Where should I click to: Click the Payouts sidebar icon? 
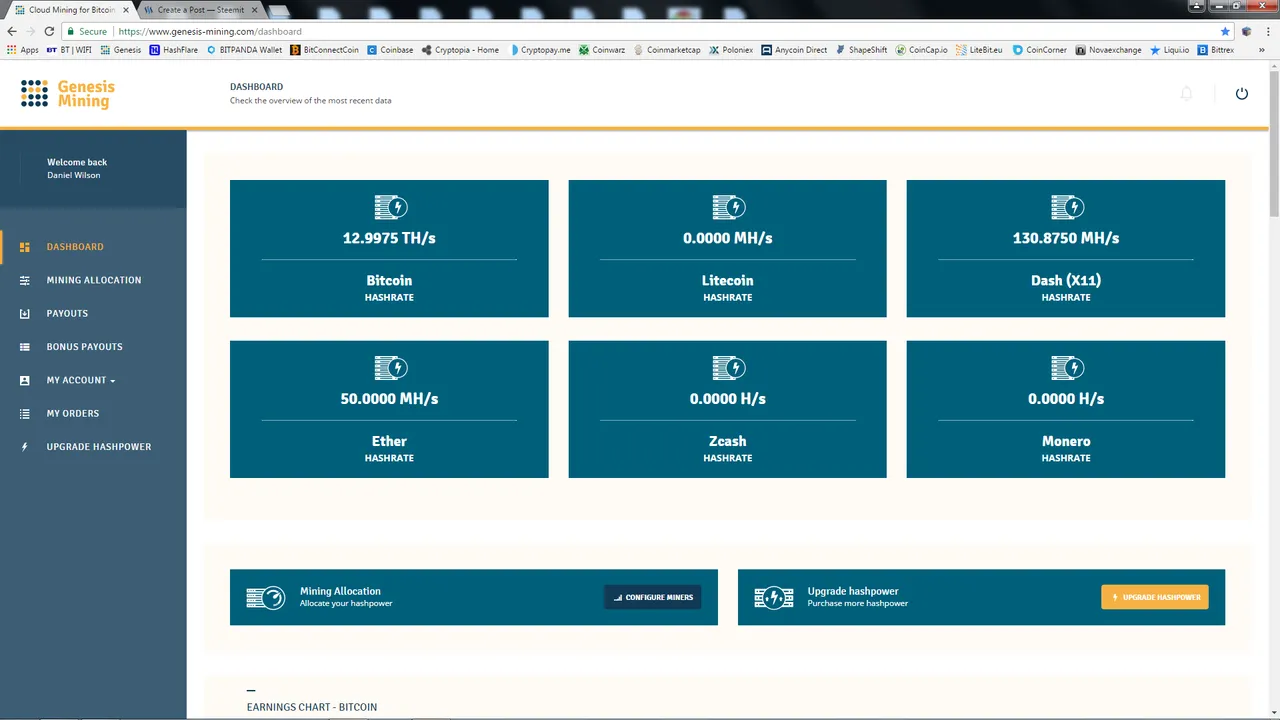click(25, 313)
